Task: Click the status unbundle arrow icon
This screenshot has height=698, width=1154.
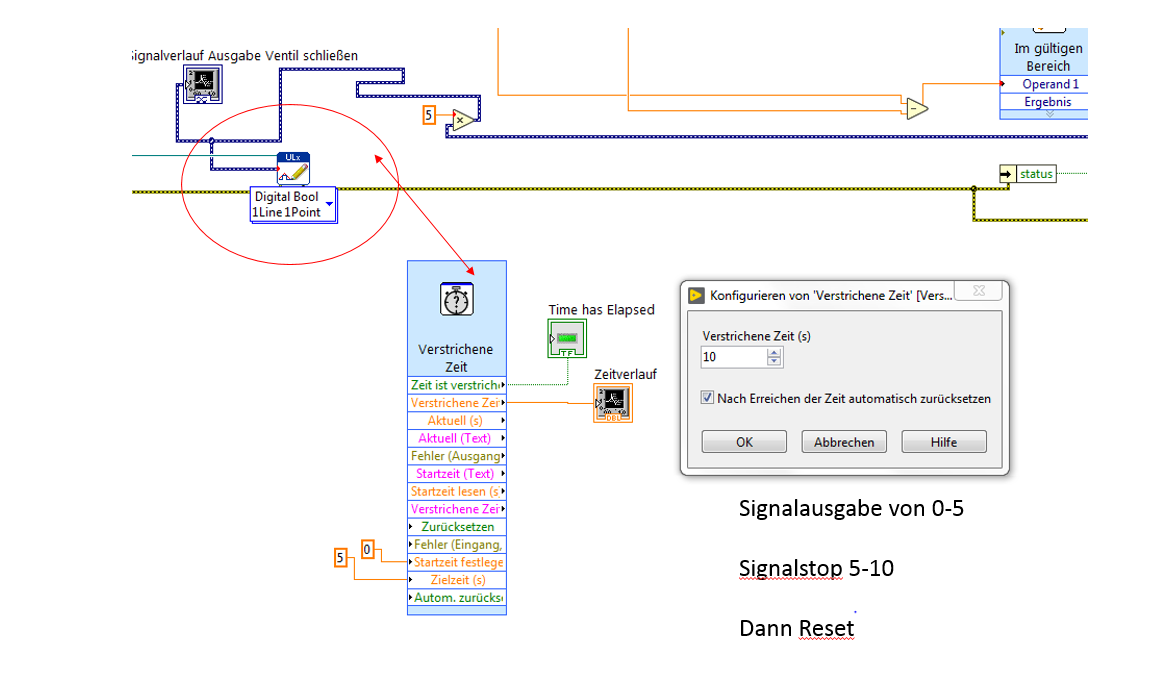Action: (x=1007, y=174)
